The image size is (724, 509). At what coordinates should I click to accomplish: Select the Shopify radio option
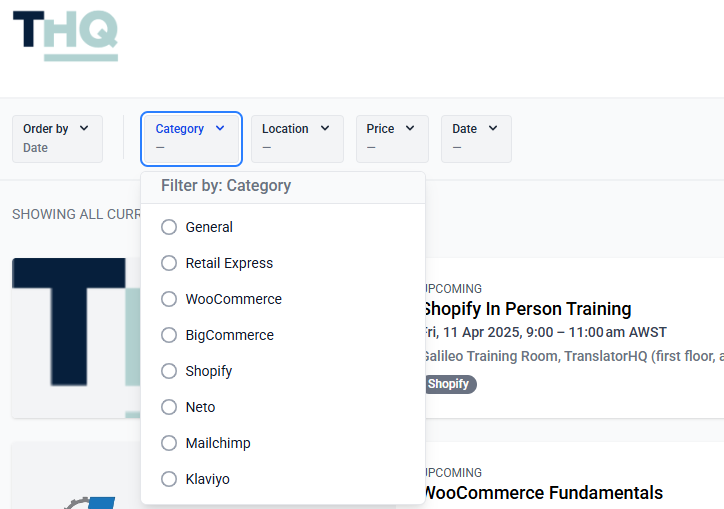point(169,371)
